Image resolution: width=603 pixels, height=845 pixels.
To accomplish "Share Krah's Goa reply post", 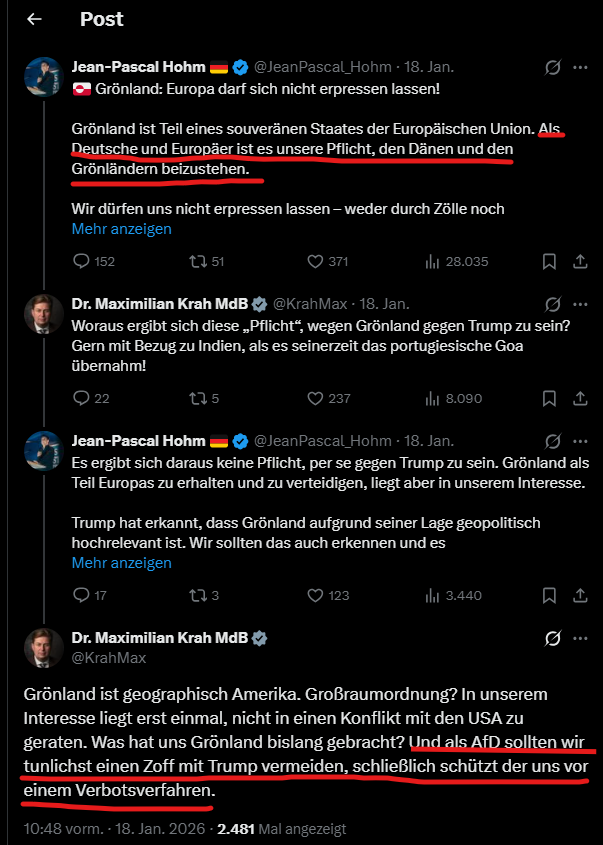I will [x=580, y=398].
